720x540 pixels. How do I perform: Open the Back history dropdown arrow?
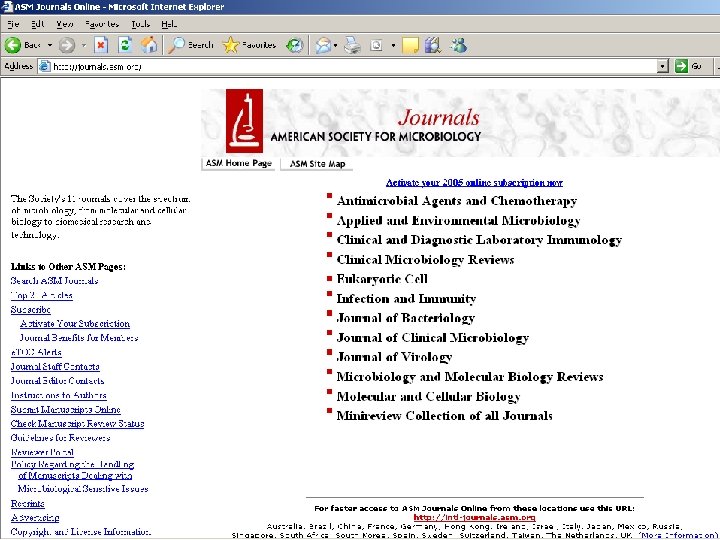coord(50,45)
